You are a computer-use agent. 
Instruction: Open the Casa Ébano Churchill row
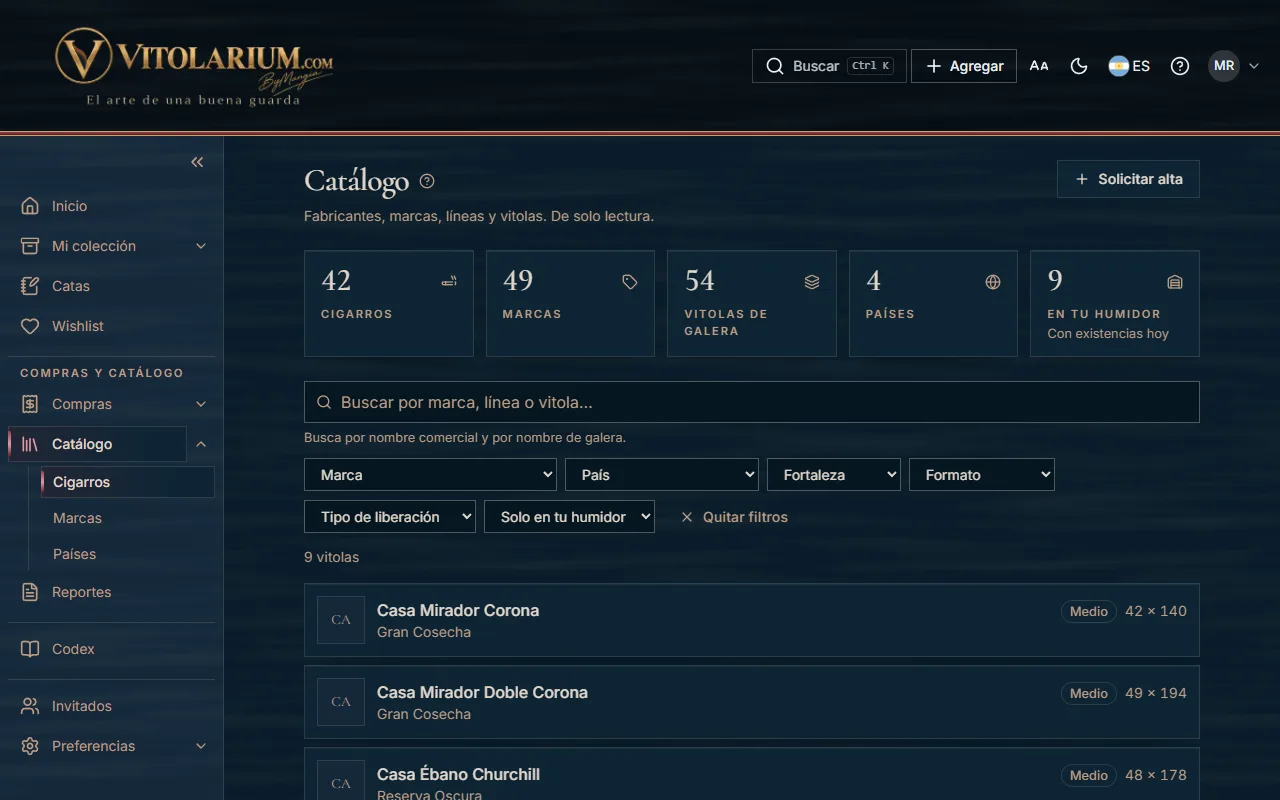[x=752, y=774]
